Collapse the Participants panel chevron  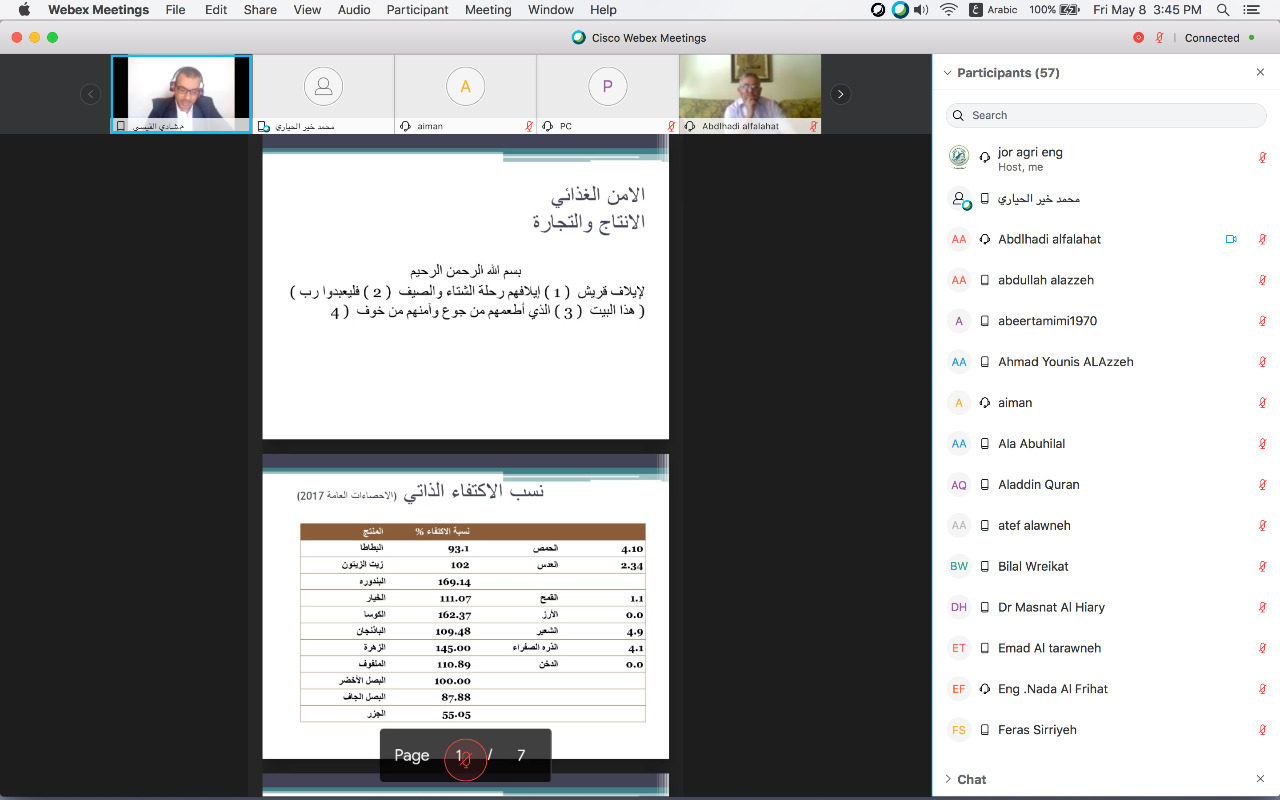click(947, 73)
